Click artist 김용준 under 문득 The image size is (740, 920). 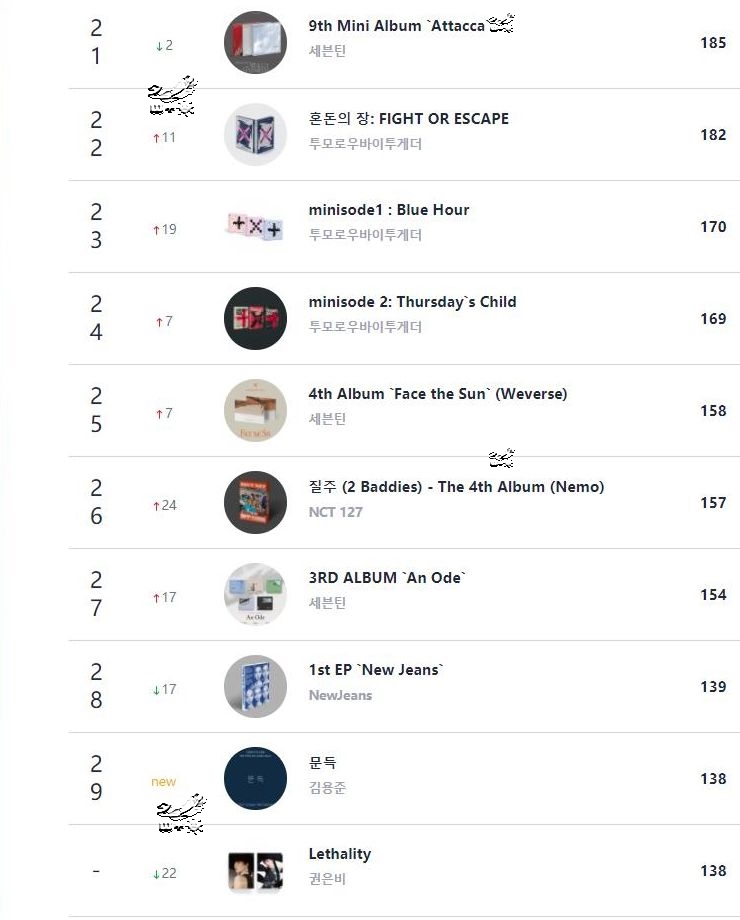click(328, 788)
